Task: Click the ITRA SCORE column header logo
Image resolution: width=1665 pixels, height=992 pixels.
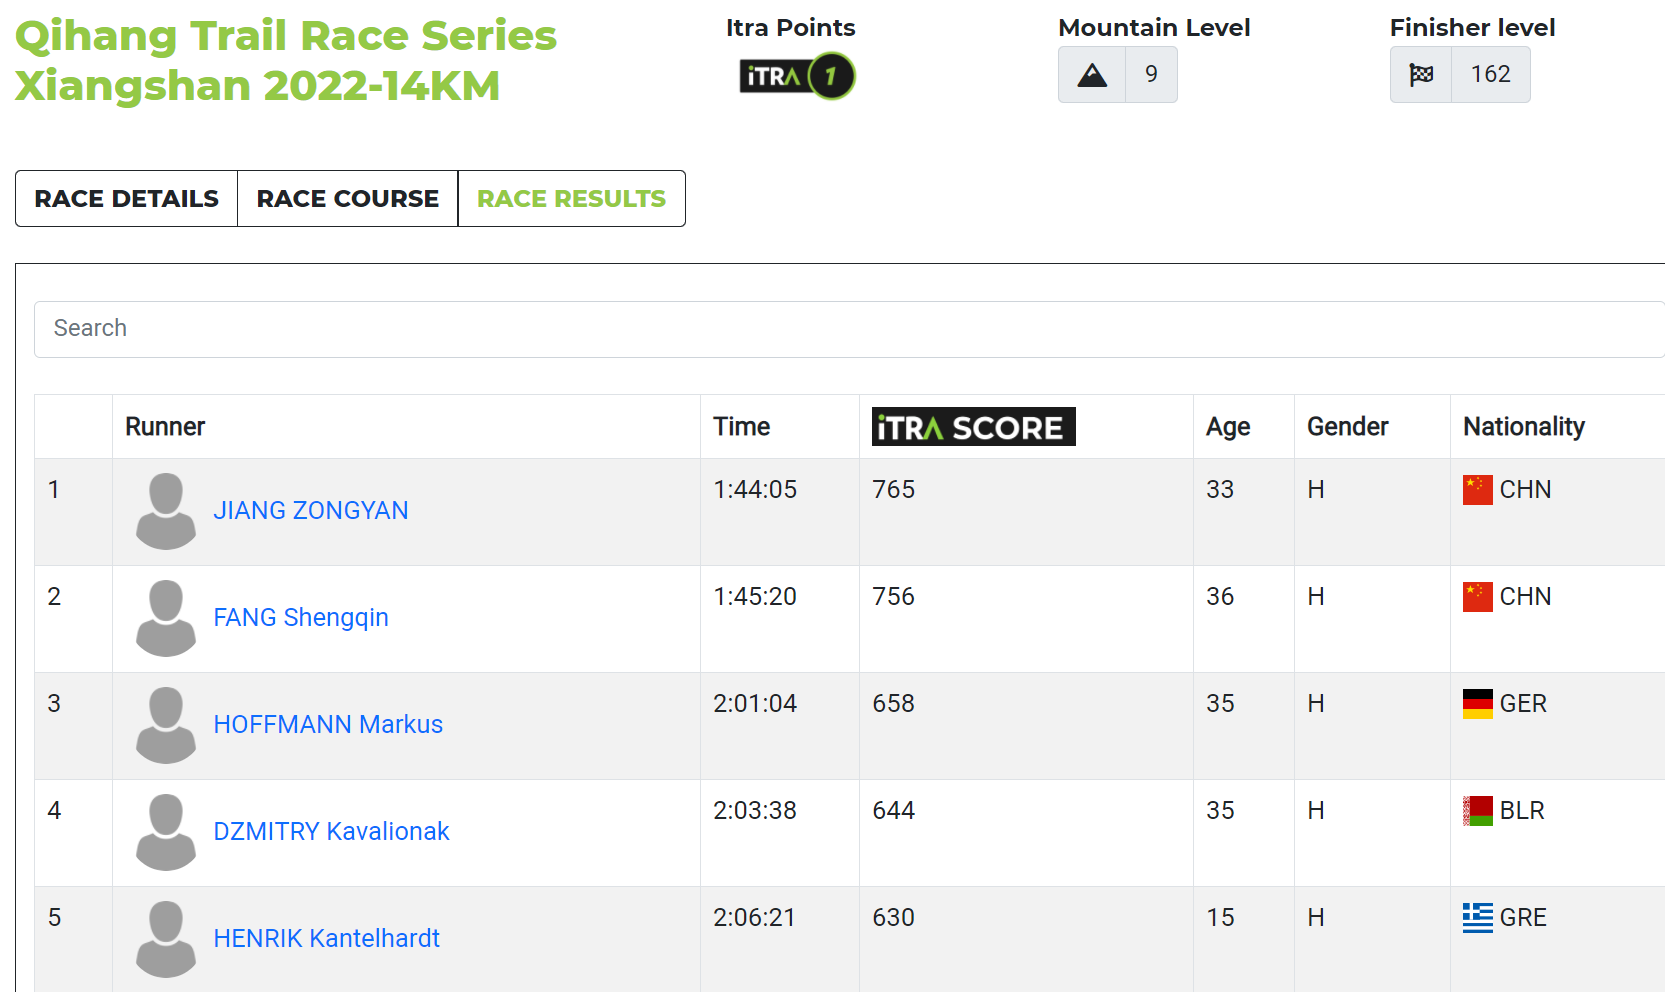Action: click(973, 427)
